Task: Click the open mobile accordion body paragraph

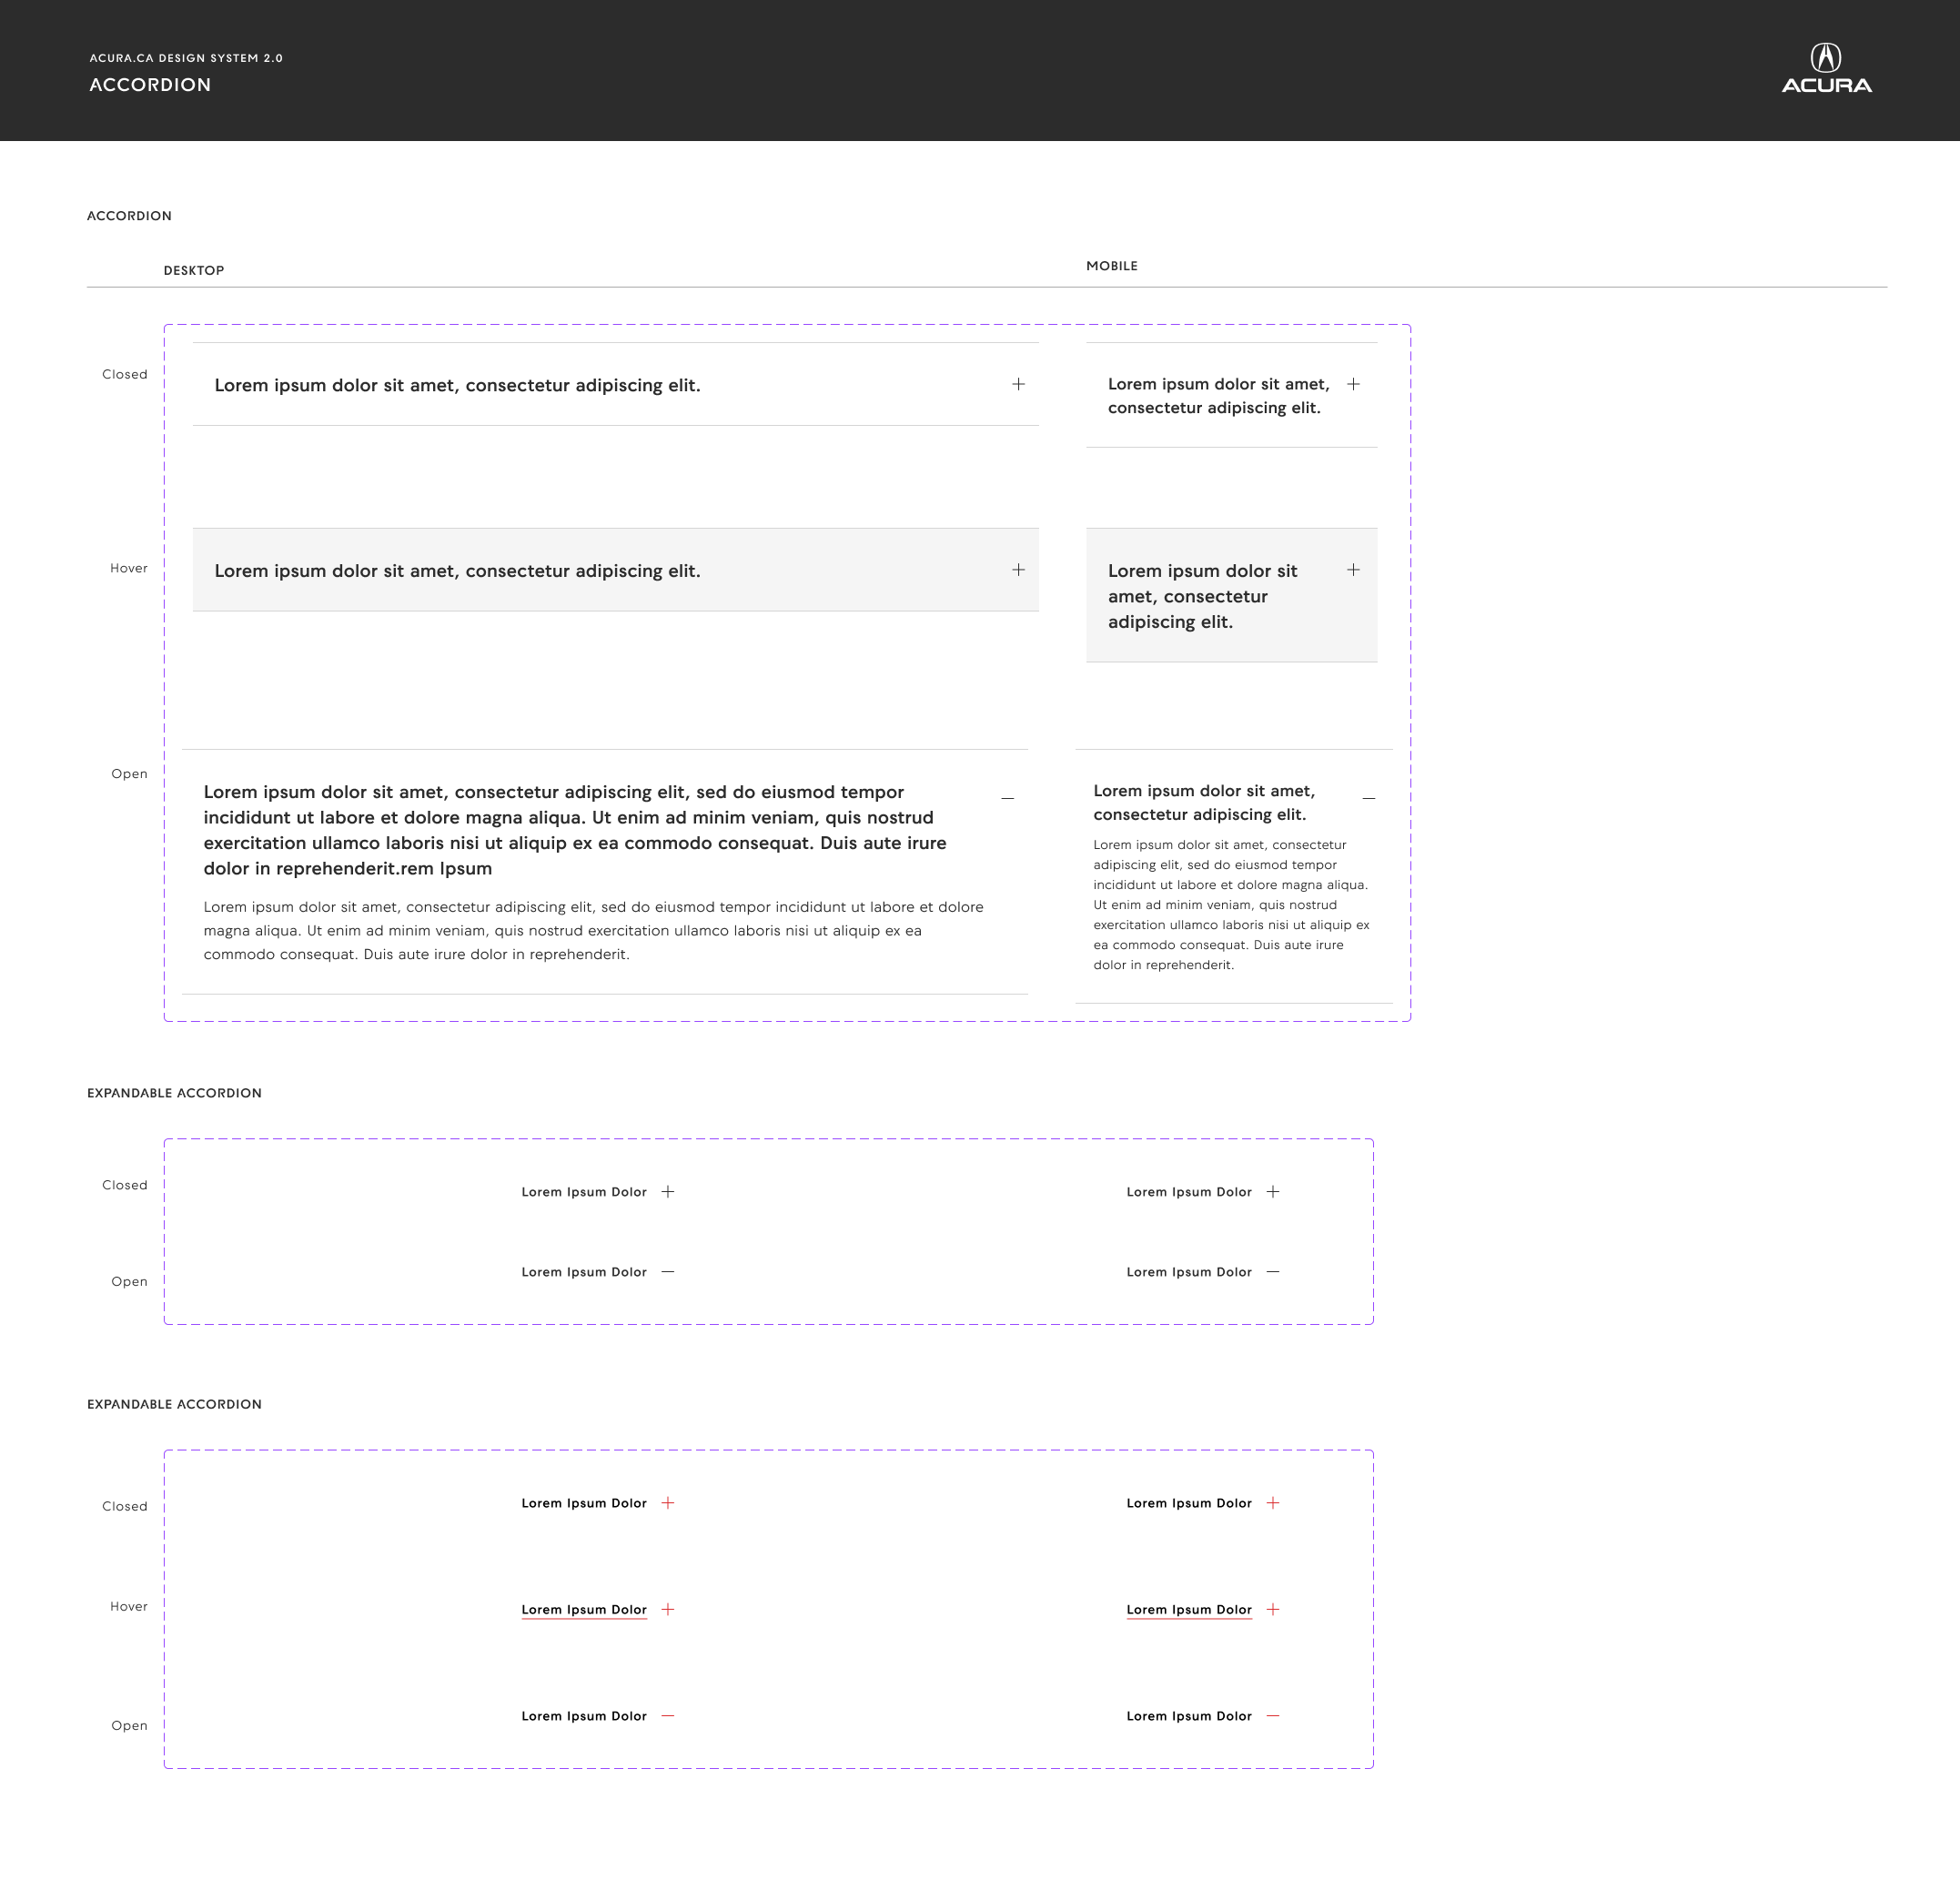Action: coord(1231,905)
